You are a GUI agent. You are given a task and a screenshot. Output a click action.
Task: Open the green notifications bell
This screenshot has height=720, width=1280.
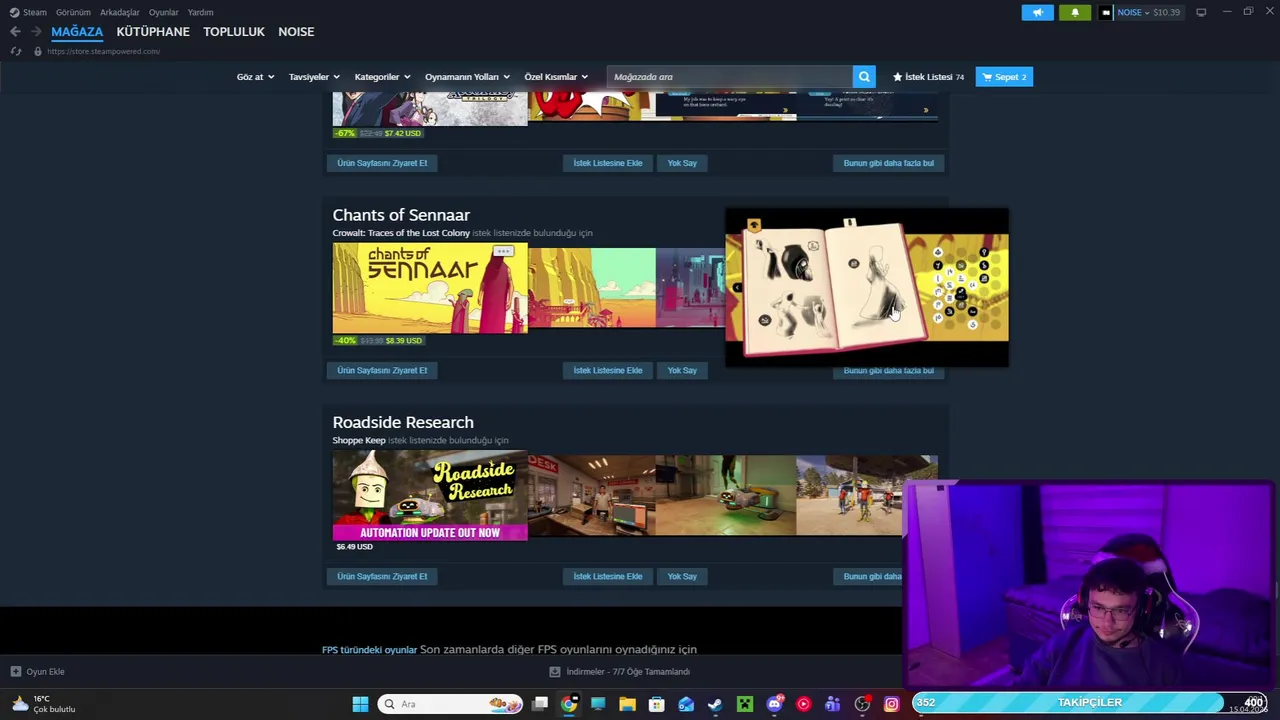pyautogui.click(x=1075, y=12)
